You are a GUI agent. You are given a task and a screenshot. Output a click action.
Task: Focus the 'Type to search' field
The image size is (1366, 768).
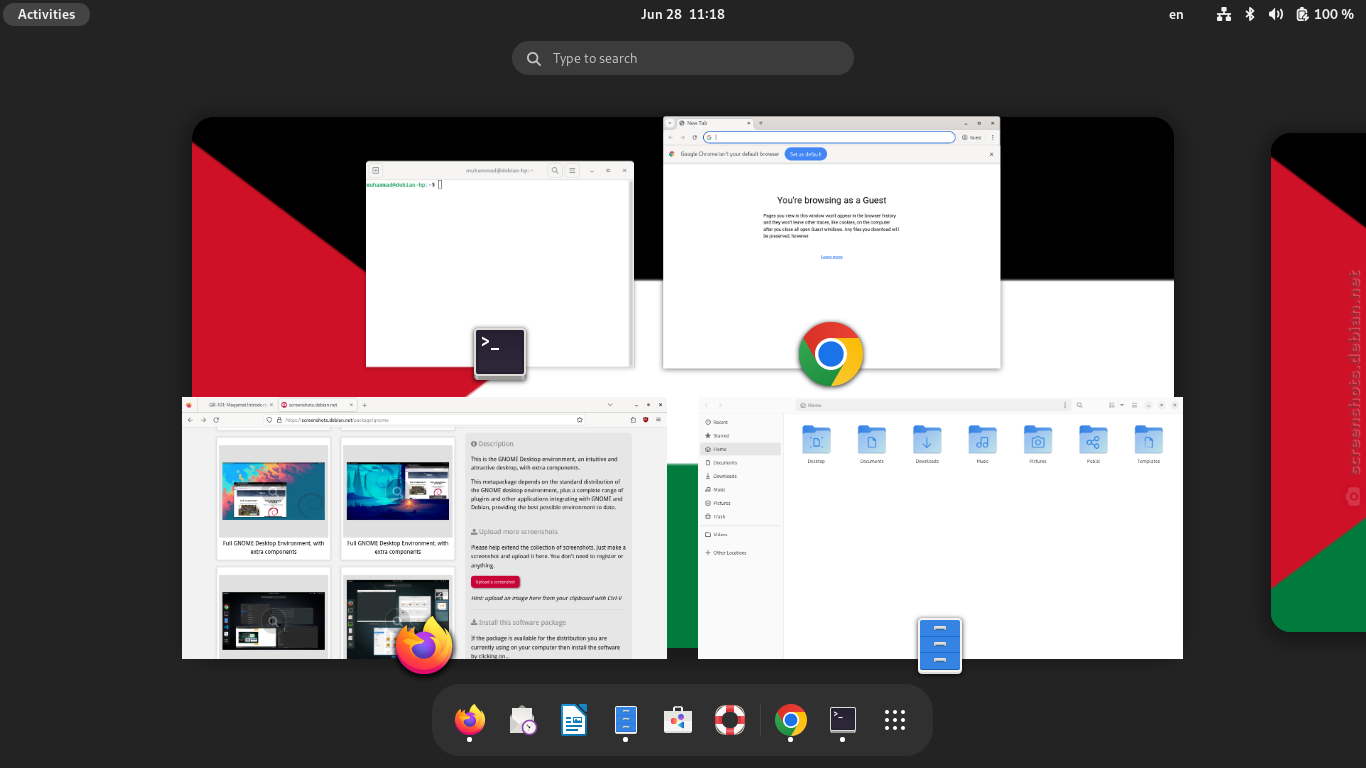(x=683, y=58)
